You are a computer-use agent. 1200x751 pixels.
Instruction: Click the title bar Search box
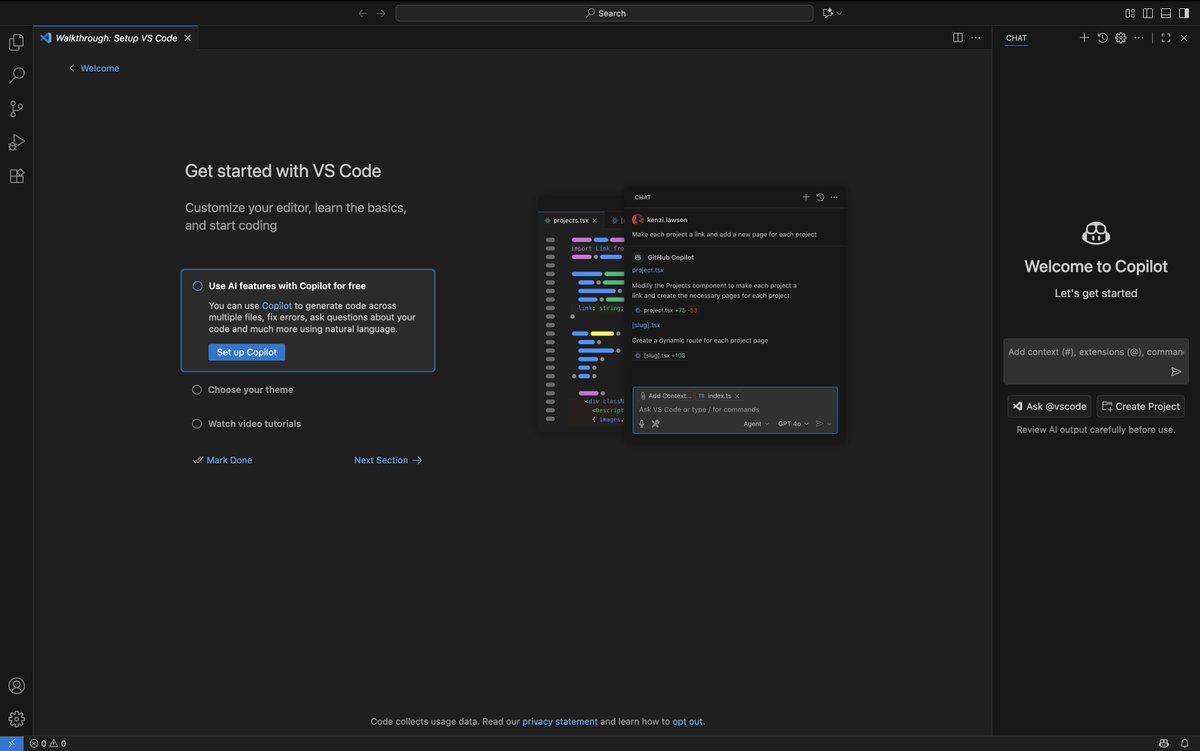point(605,13)
